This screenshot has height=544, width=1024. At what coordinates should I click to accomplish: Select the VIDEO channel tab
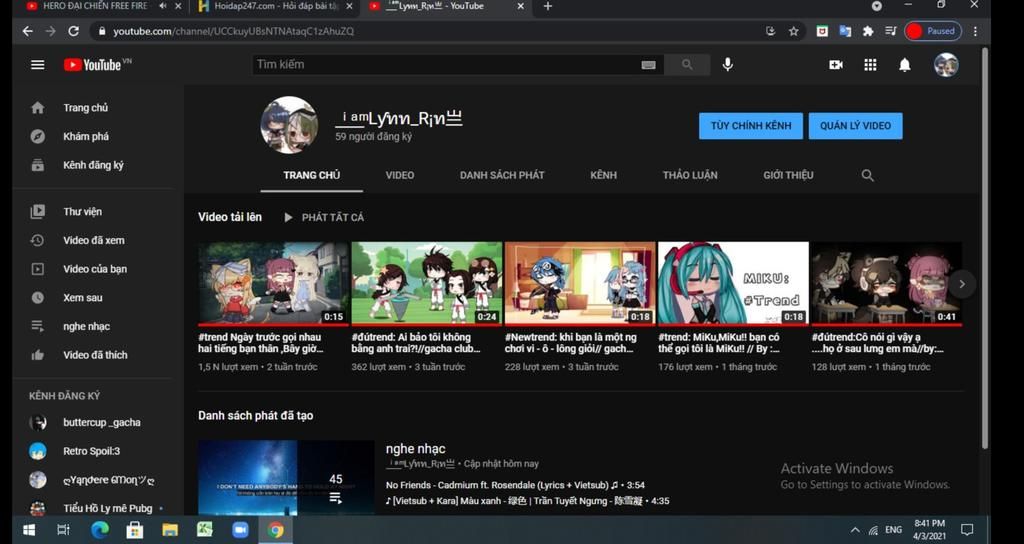coord(400,175)
